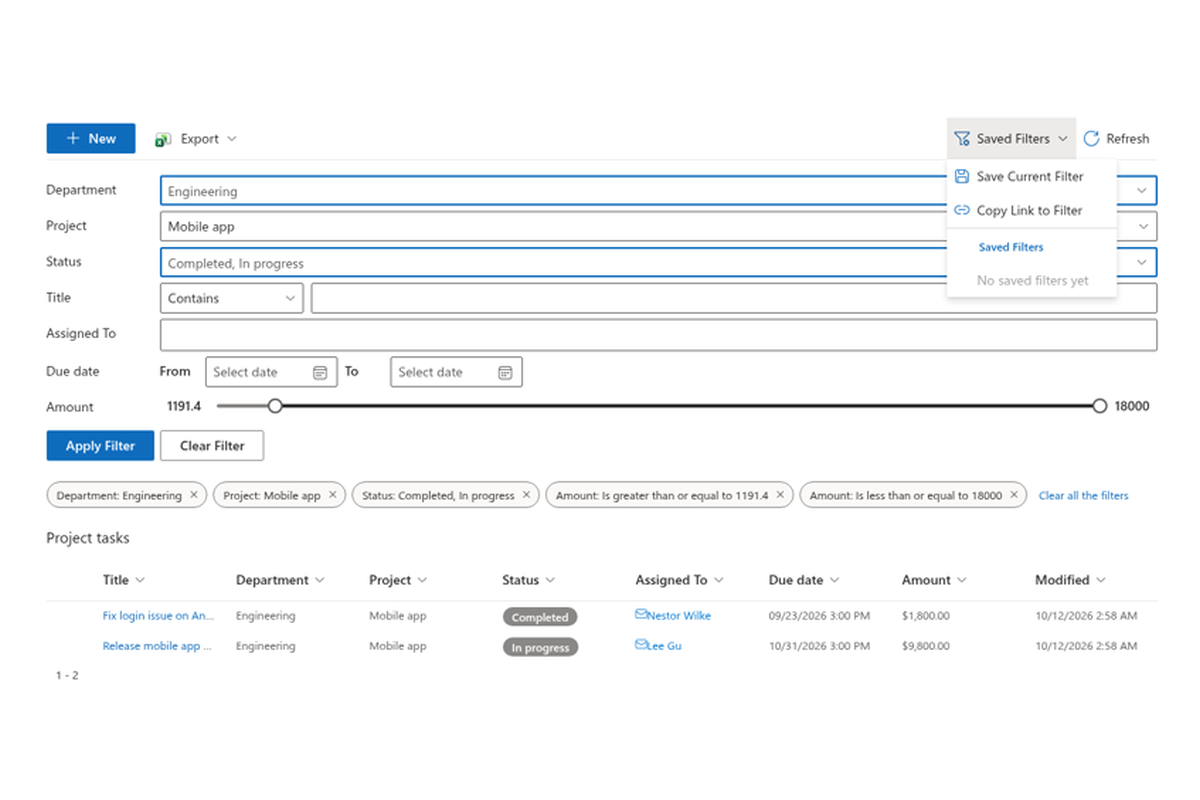Click the From date calendar icon

[320, 372]
